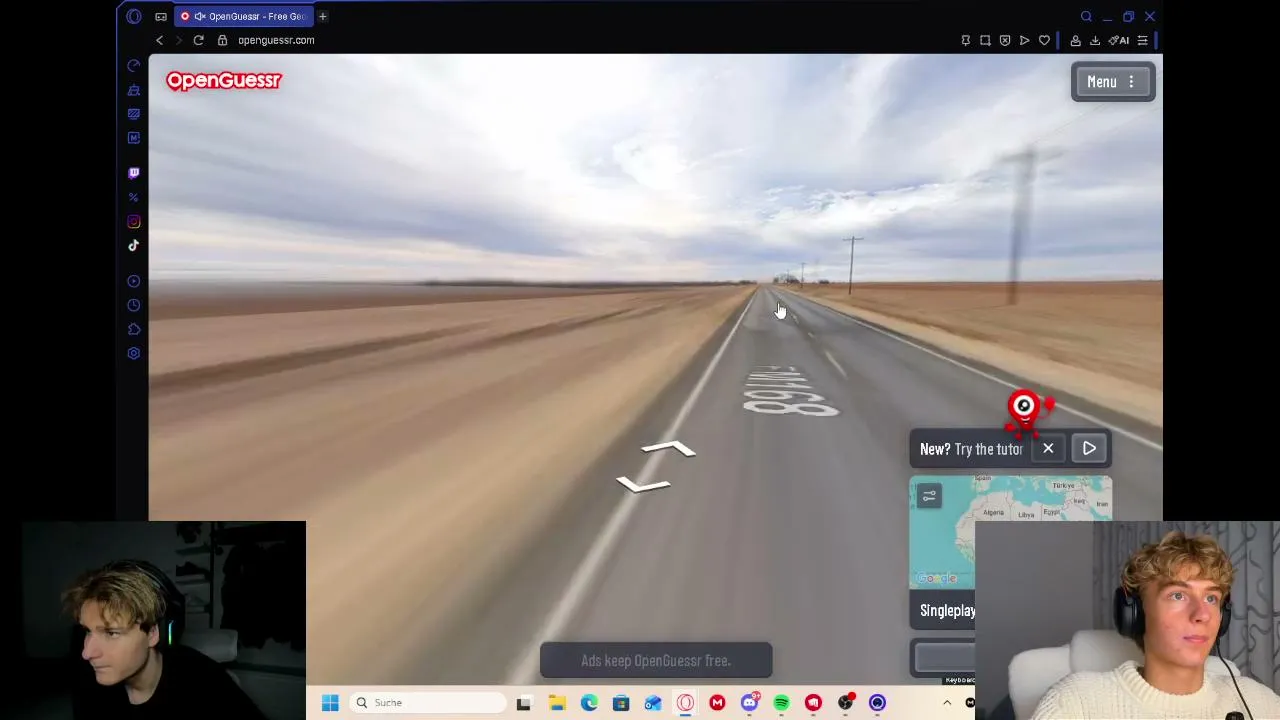Screen dimensions: 1280x720
Task: Take a page snapshot
Action: pos(985,40)
